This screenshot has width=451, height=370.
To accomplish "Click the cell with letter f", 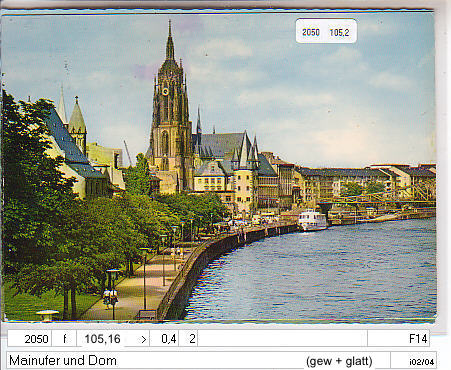I will coord(64,339).
